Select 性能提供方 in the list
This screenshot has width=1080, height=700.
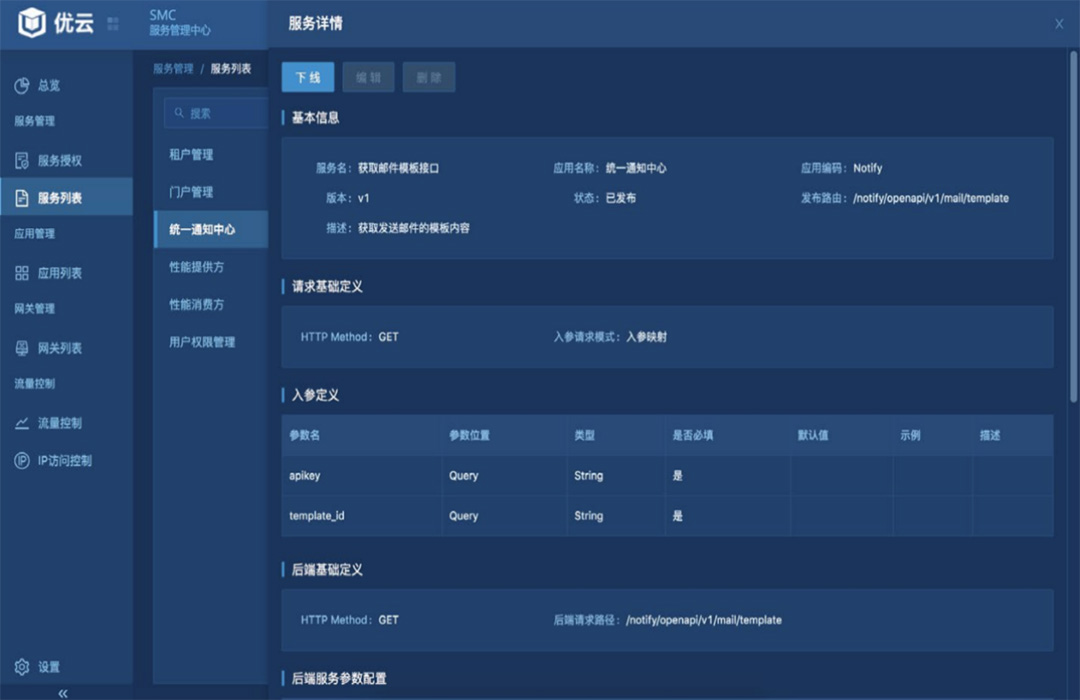196,267
